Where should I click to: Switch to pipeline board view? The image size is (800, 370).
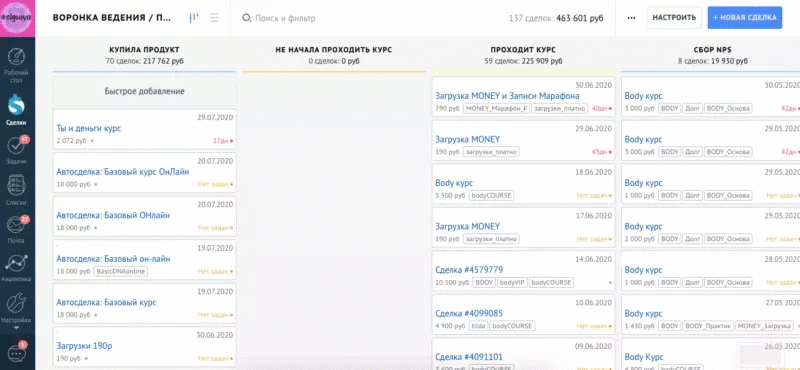tap(194, 18)
